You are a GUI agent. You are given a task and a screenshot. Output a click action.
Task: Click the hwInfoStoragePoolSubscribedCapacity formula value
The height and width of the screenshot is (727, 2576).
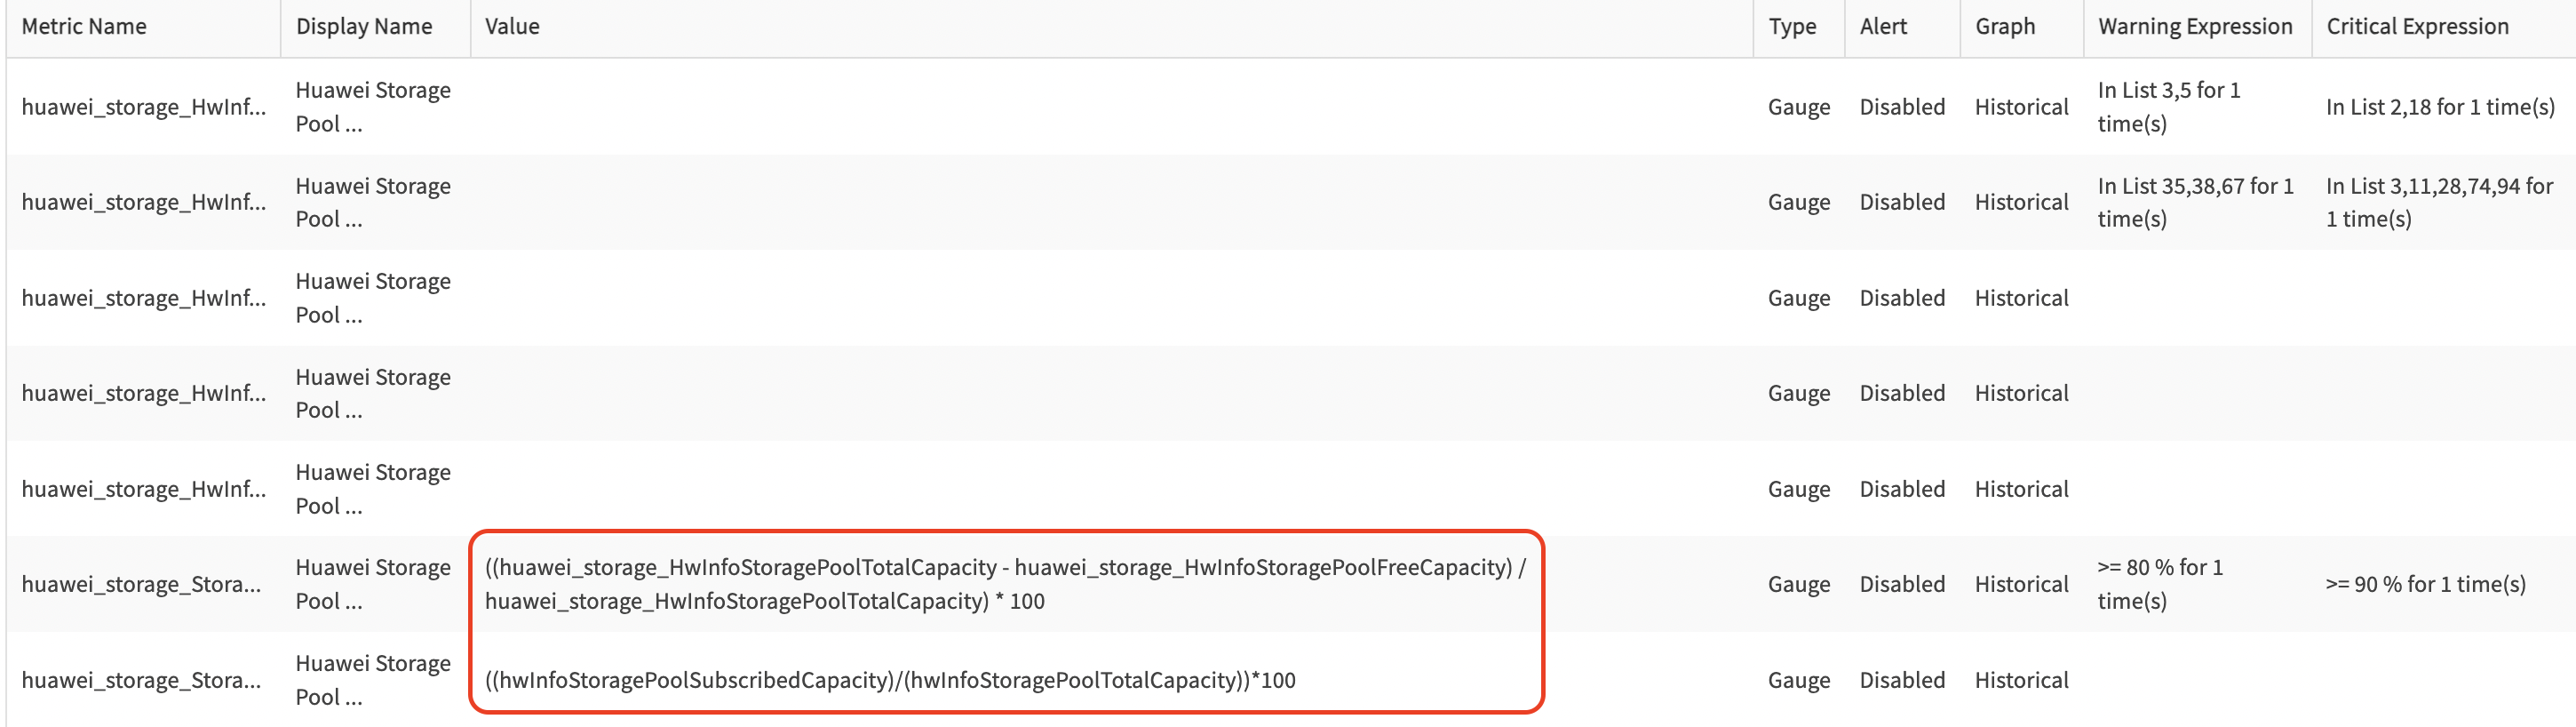pos(890,680)
